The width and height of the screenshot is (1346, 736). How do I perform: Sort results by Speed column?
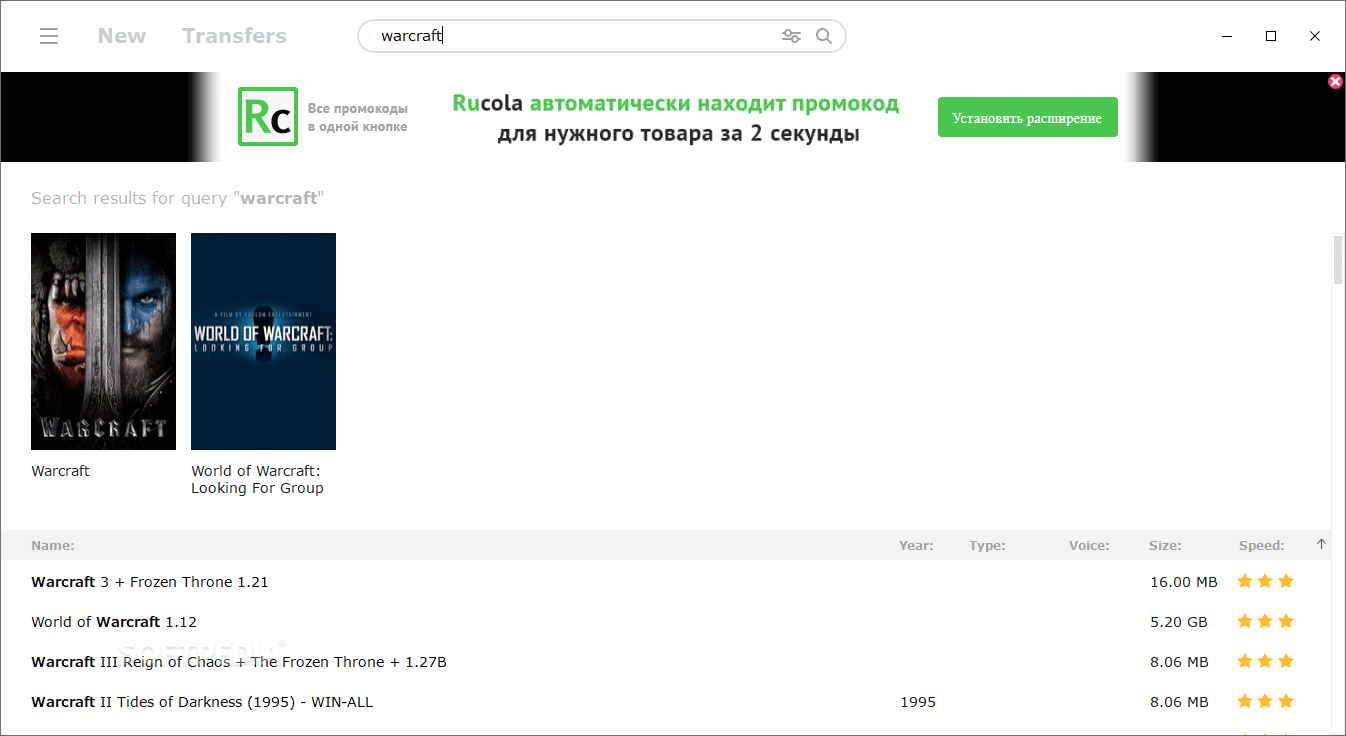(1262, 546)
